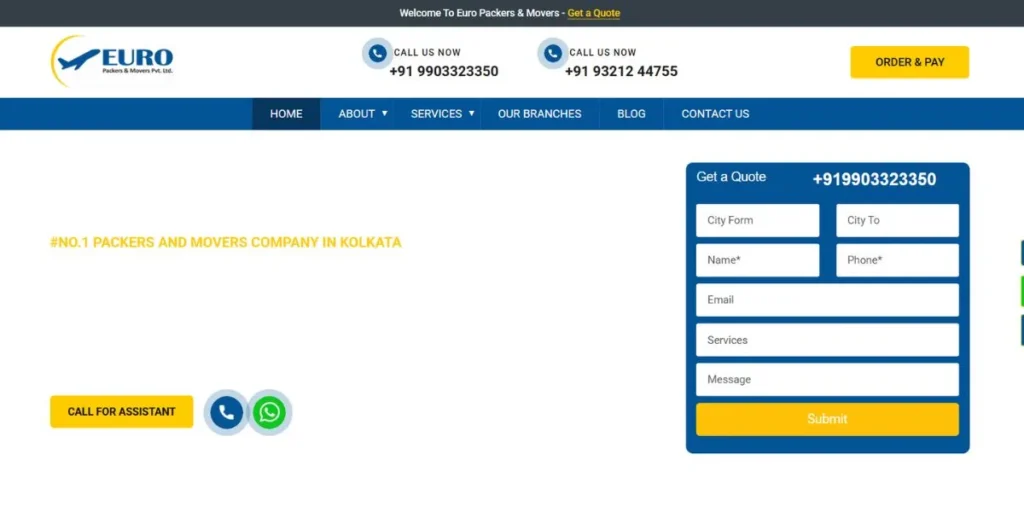Viewport: 1024px width, 512px height.
Task: Expand the About dropdown arrow
Action: click(x=385, y=113)
